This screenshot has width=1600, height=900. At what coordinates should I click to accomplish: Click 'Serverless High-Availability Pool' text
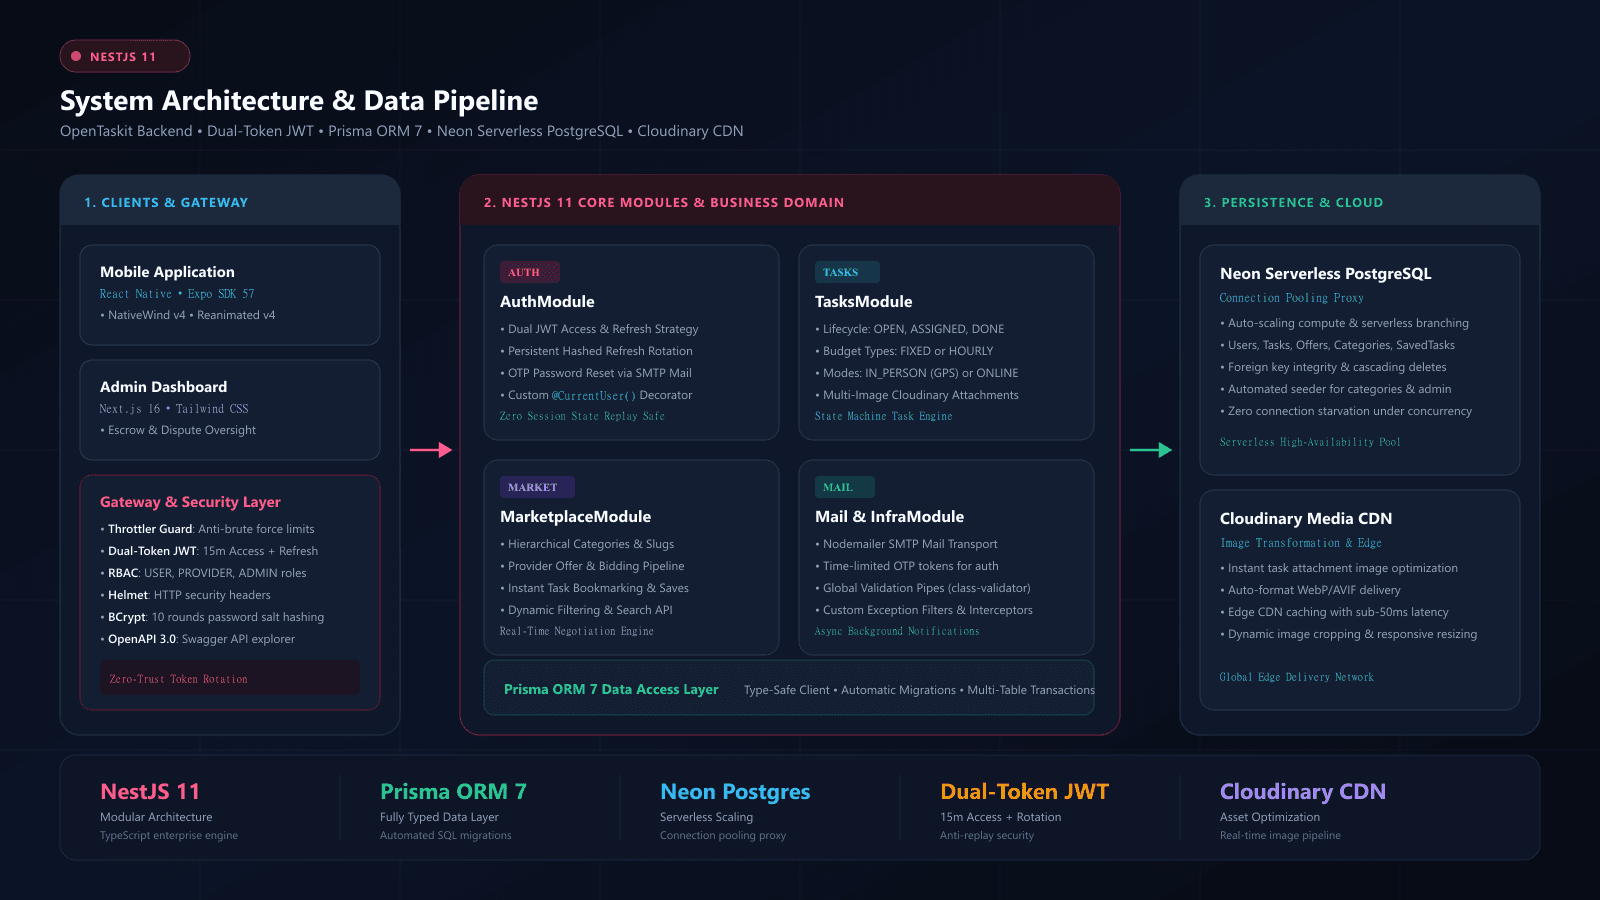pos(1310,442)
